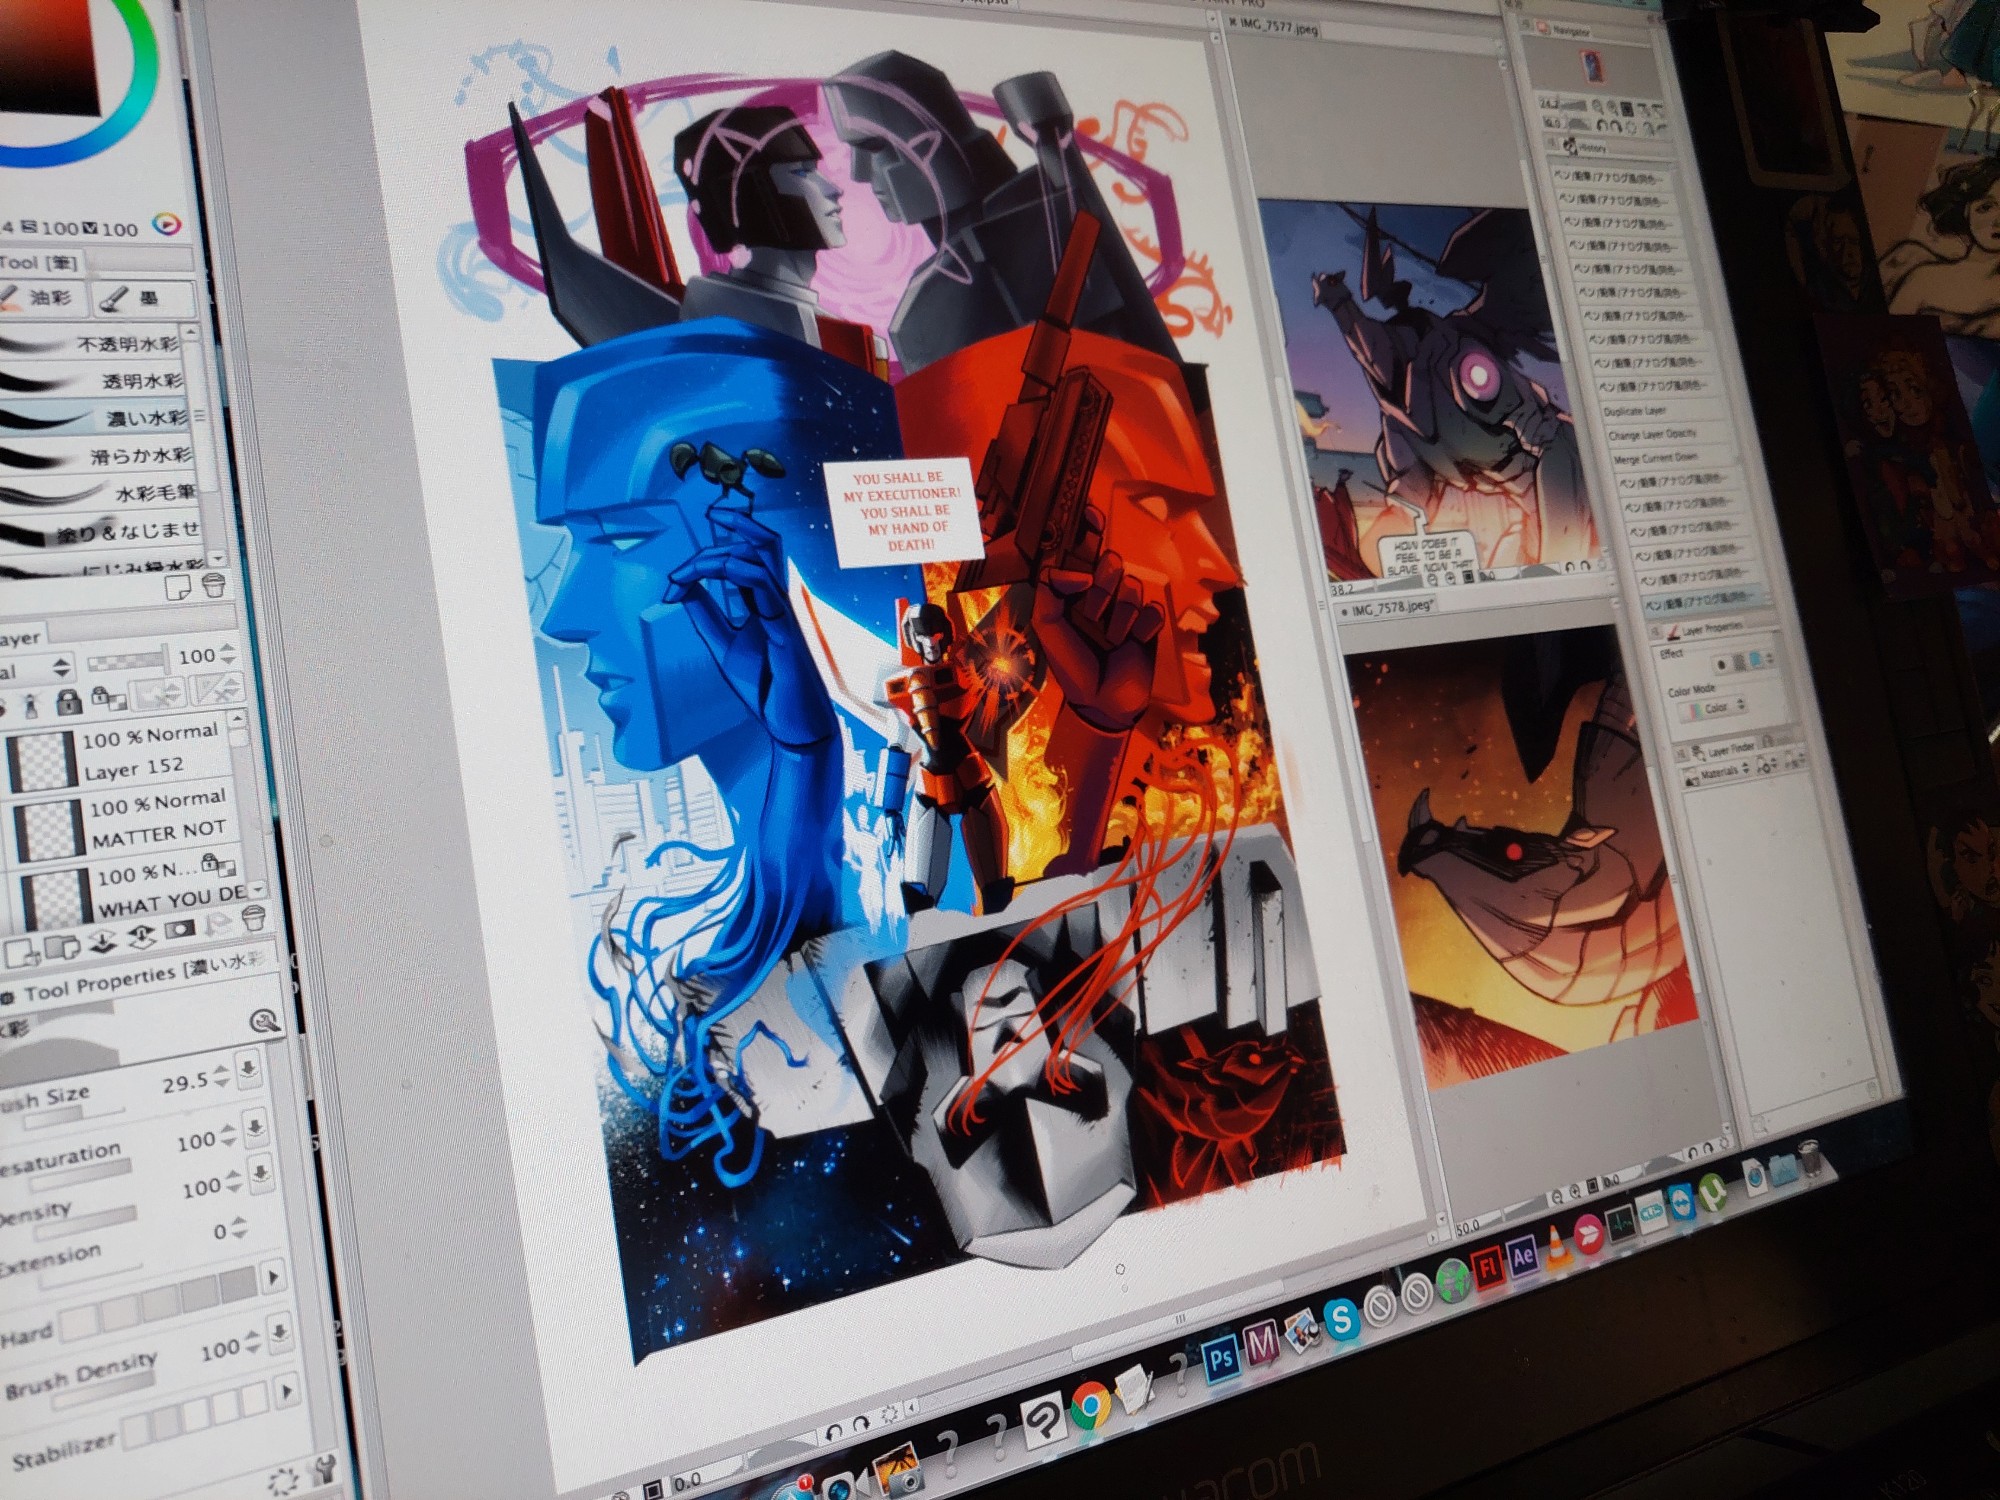This screenshot has height=1500, width=2000.
Task: Click the Skype icon in dock
Action: click(1340, 1320)
